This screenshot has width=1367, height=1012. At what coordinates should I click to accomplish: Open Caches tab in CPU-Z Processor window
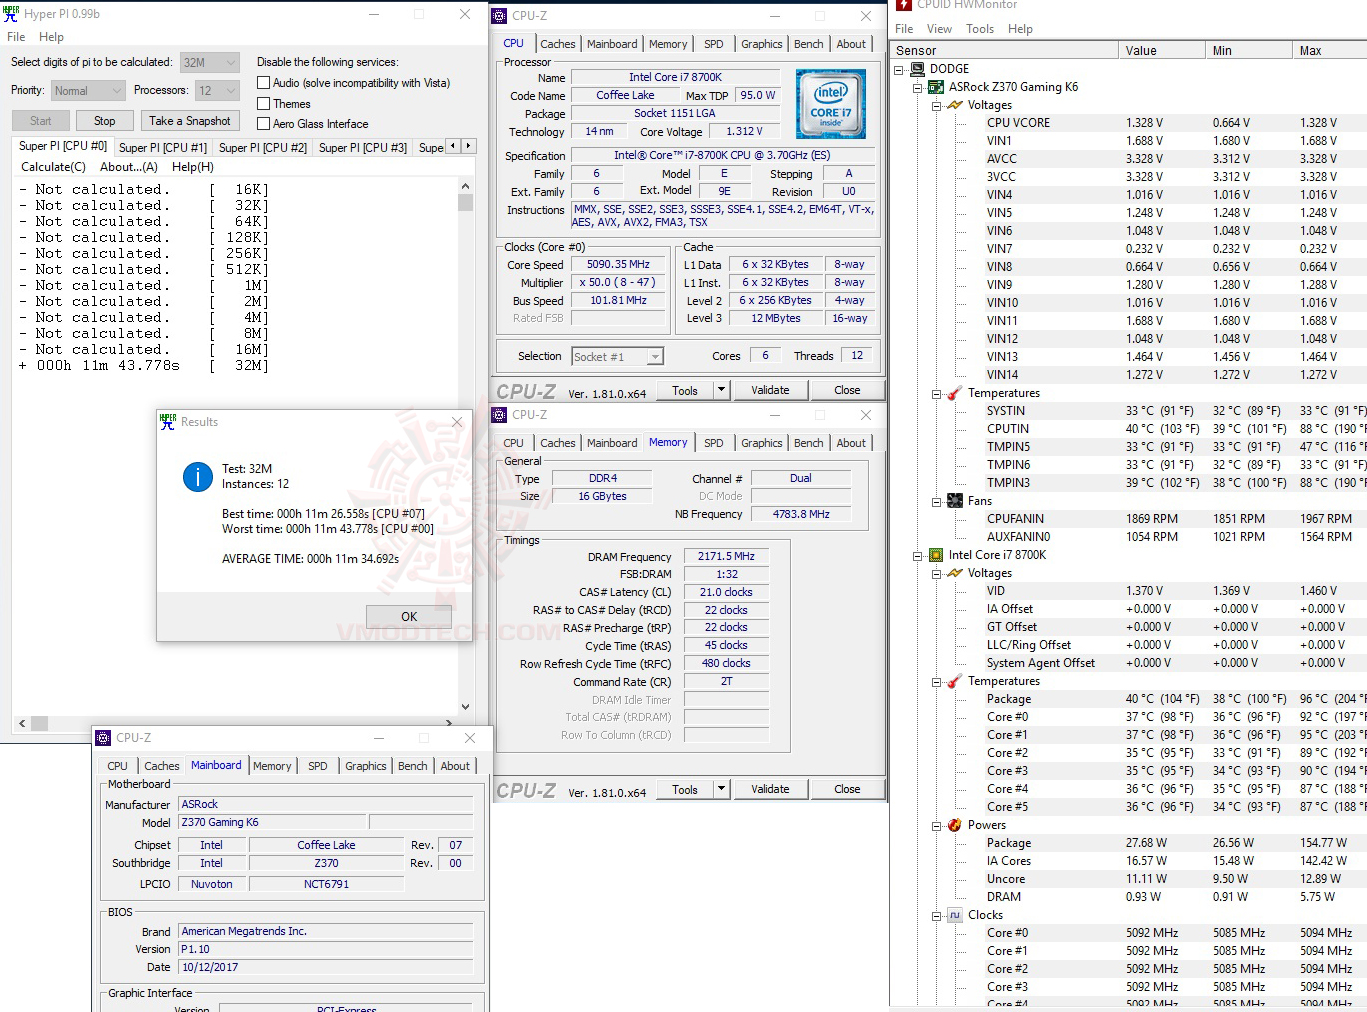[558, 44]
